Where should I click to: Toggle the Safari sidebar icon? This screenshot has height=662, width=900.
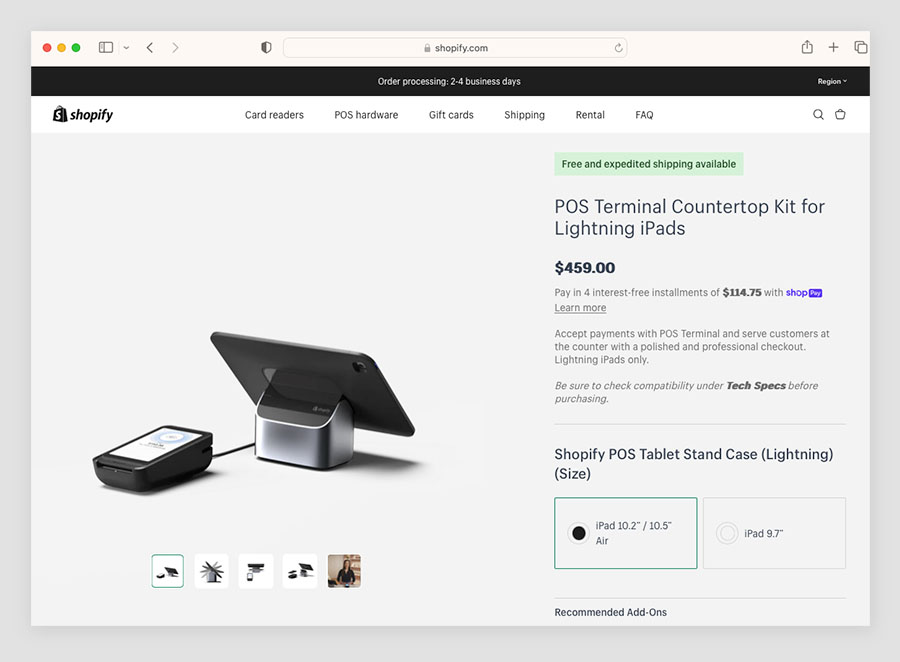click(x=106, y=48)
